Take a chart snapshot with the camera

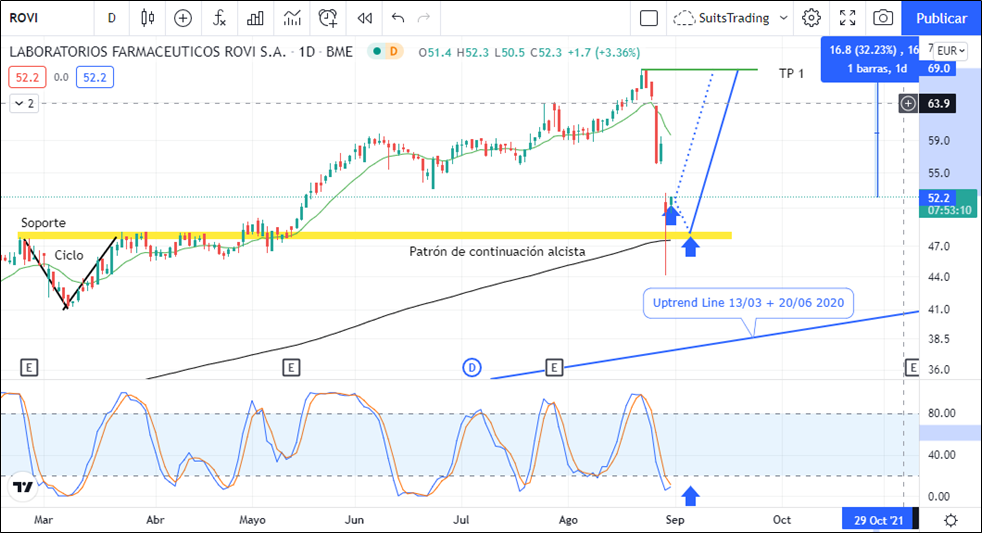883,18
